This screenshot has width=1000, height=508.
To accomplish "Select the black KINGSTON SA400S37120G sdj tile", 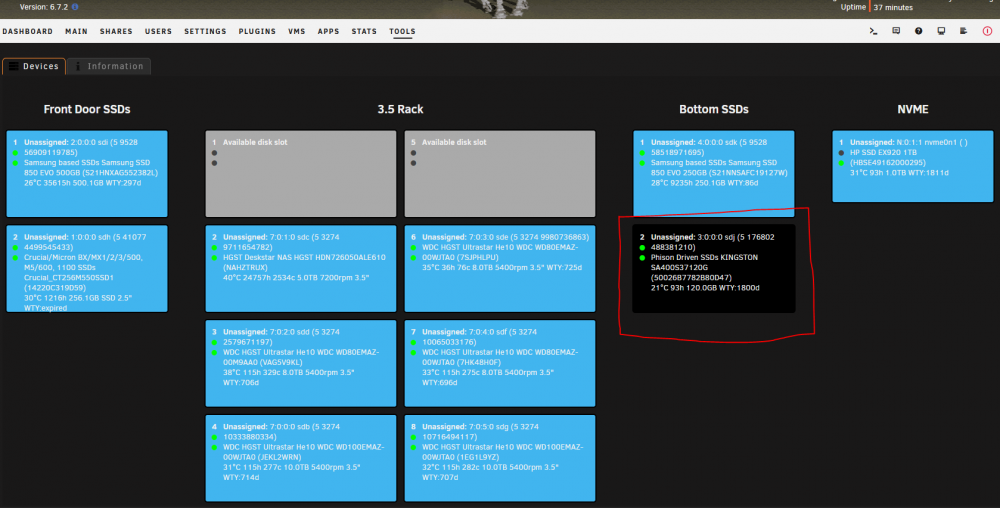I will [x=714, y=268].
